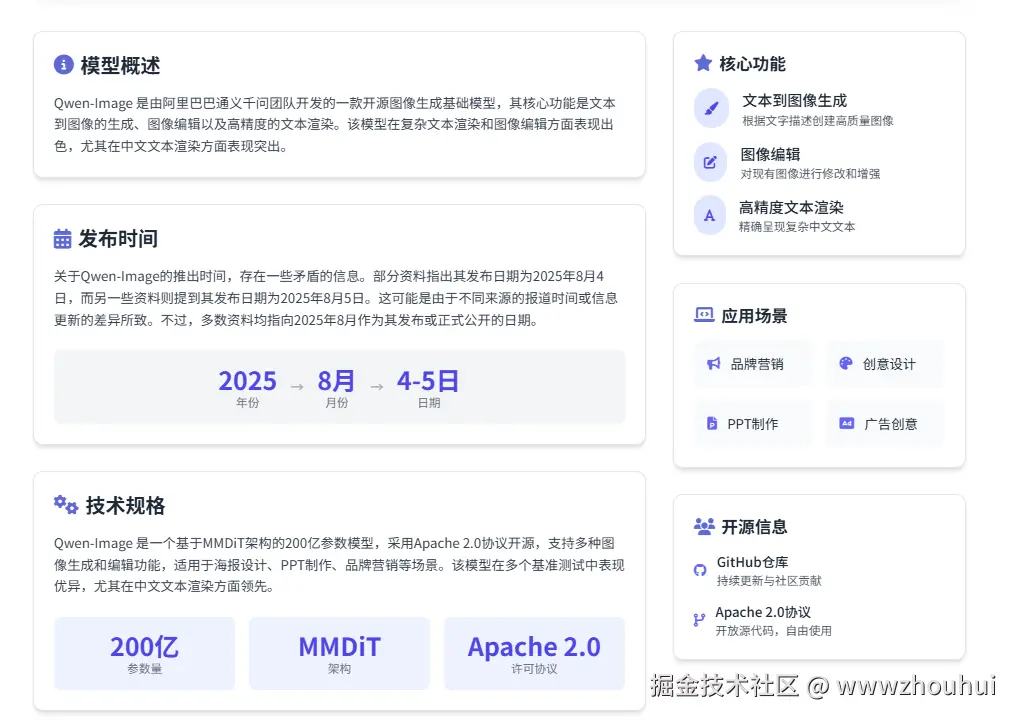Viewport: 1017px width, 720px height.
Task: Click the people icon beside 开源信息
Action: tap(704, 526)
